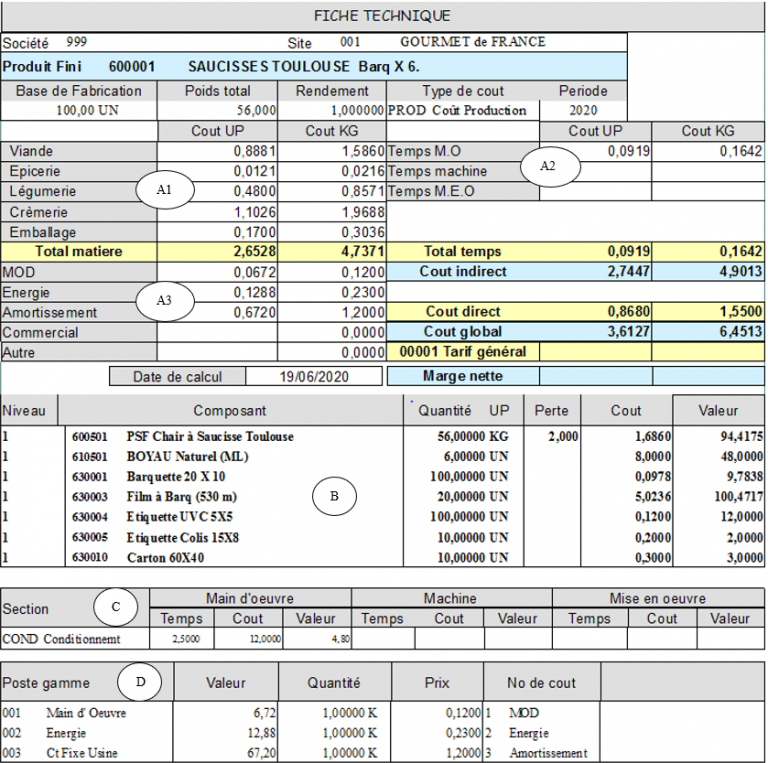Select the Marge nette cell

[462, 377]
